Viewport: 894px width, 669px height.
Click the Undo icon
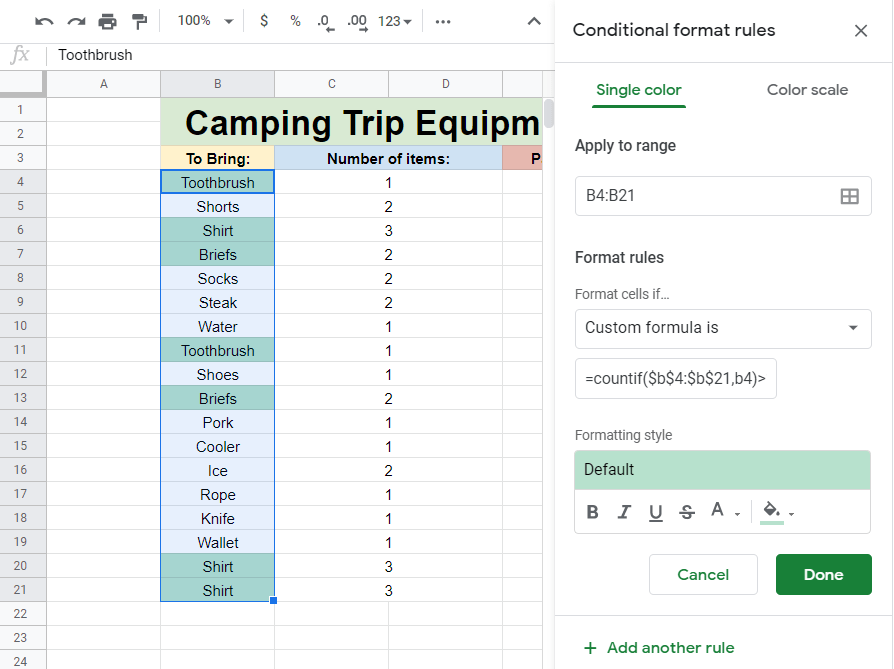(x=43, y=20)
